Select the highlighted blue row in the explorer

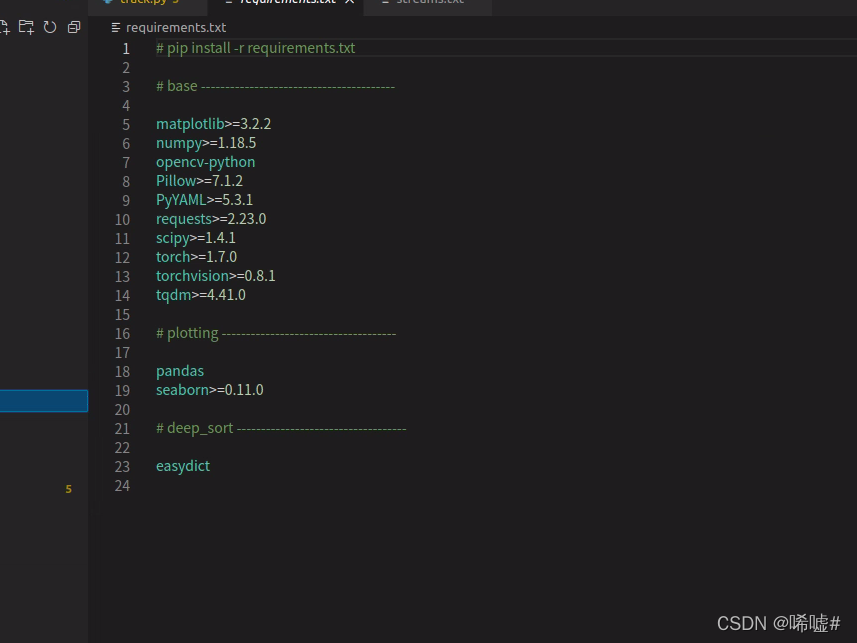(x=44, y=401)
